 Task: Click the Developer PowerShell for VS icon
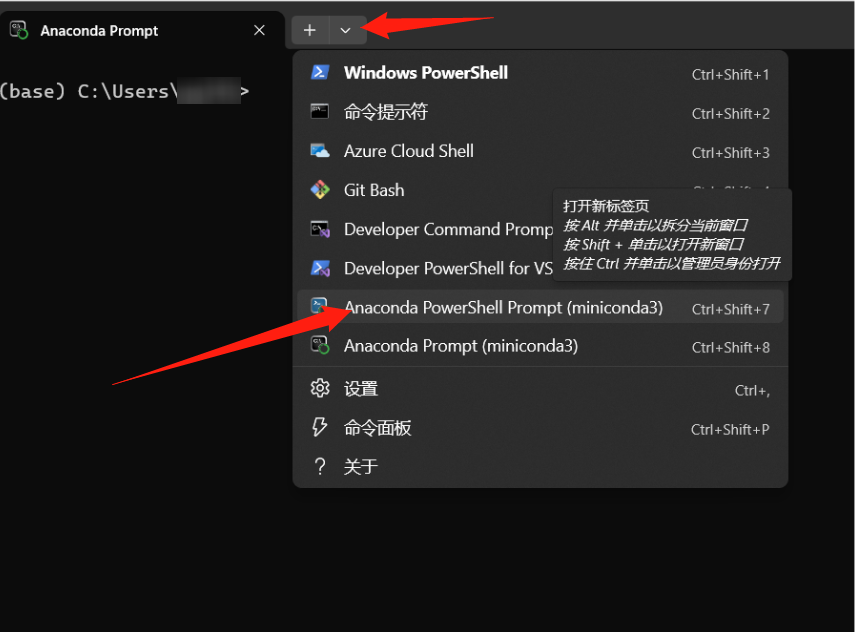[x=320, y=268]
